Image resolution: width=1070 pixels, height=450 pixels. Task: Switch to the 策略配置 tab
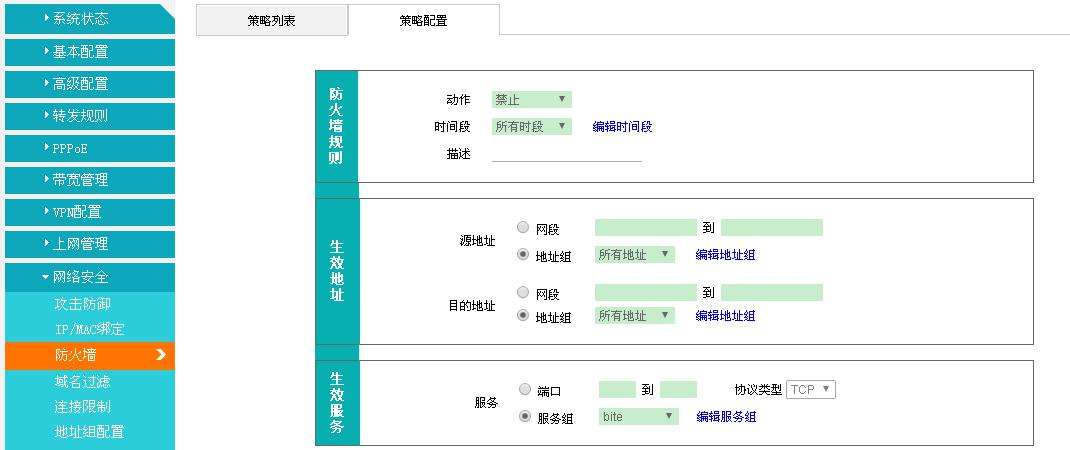(x=423, y=20)
